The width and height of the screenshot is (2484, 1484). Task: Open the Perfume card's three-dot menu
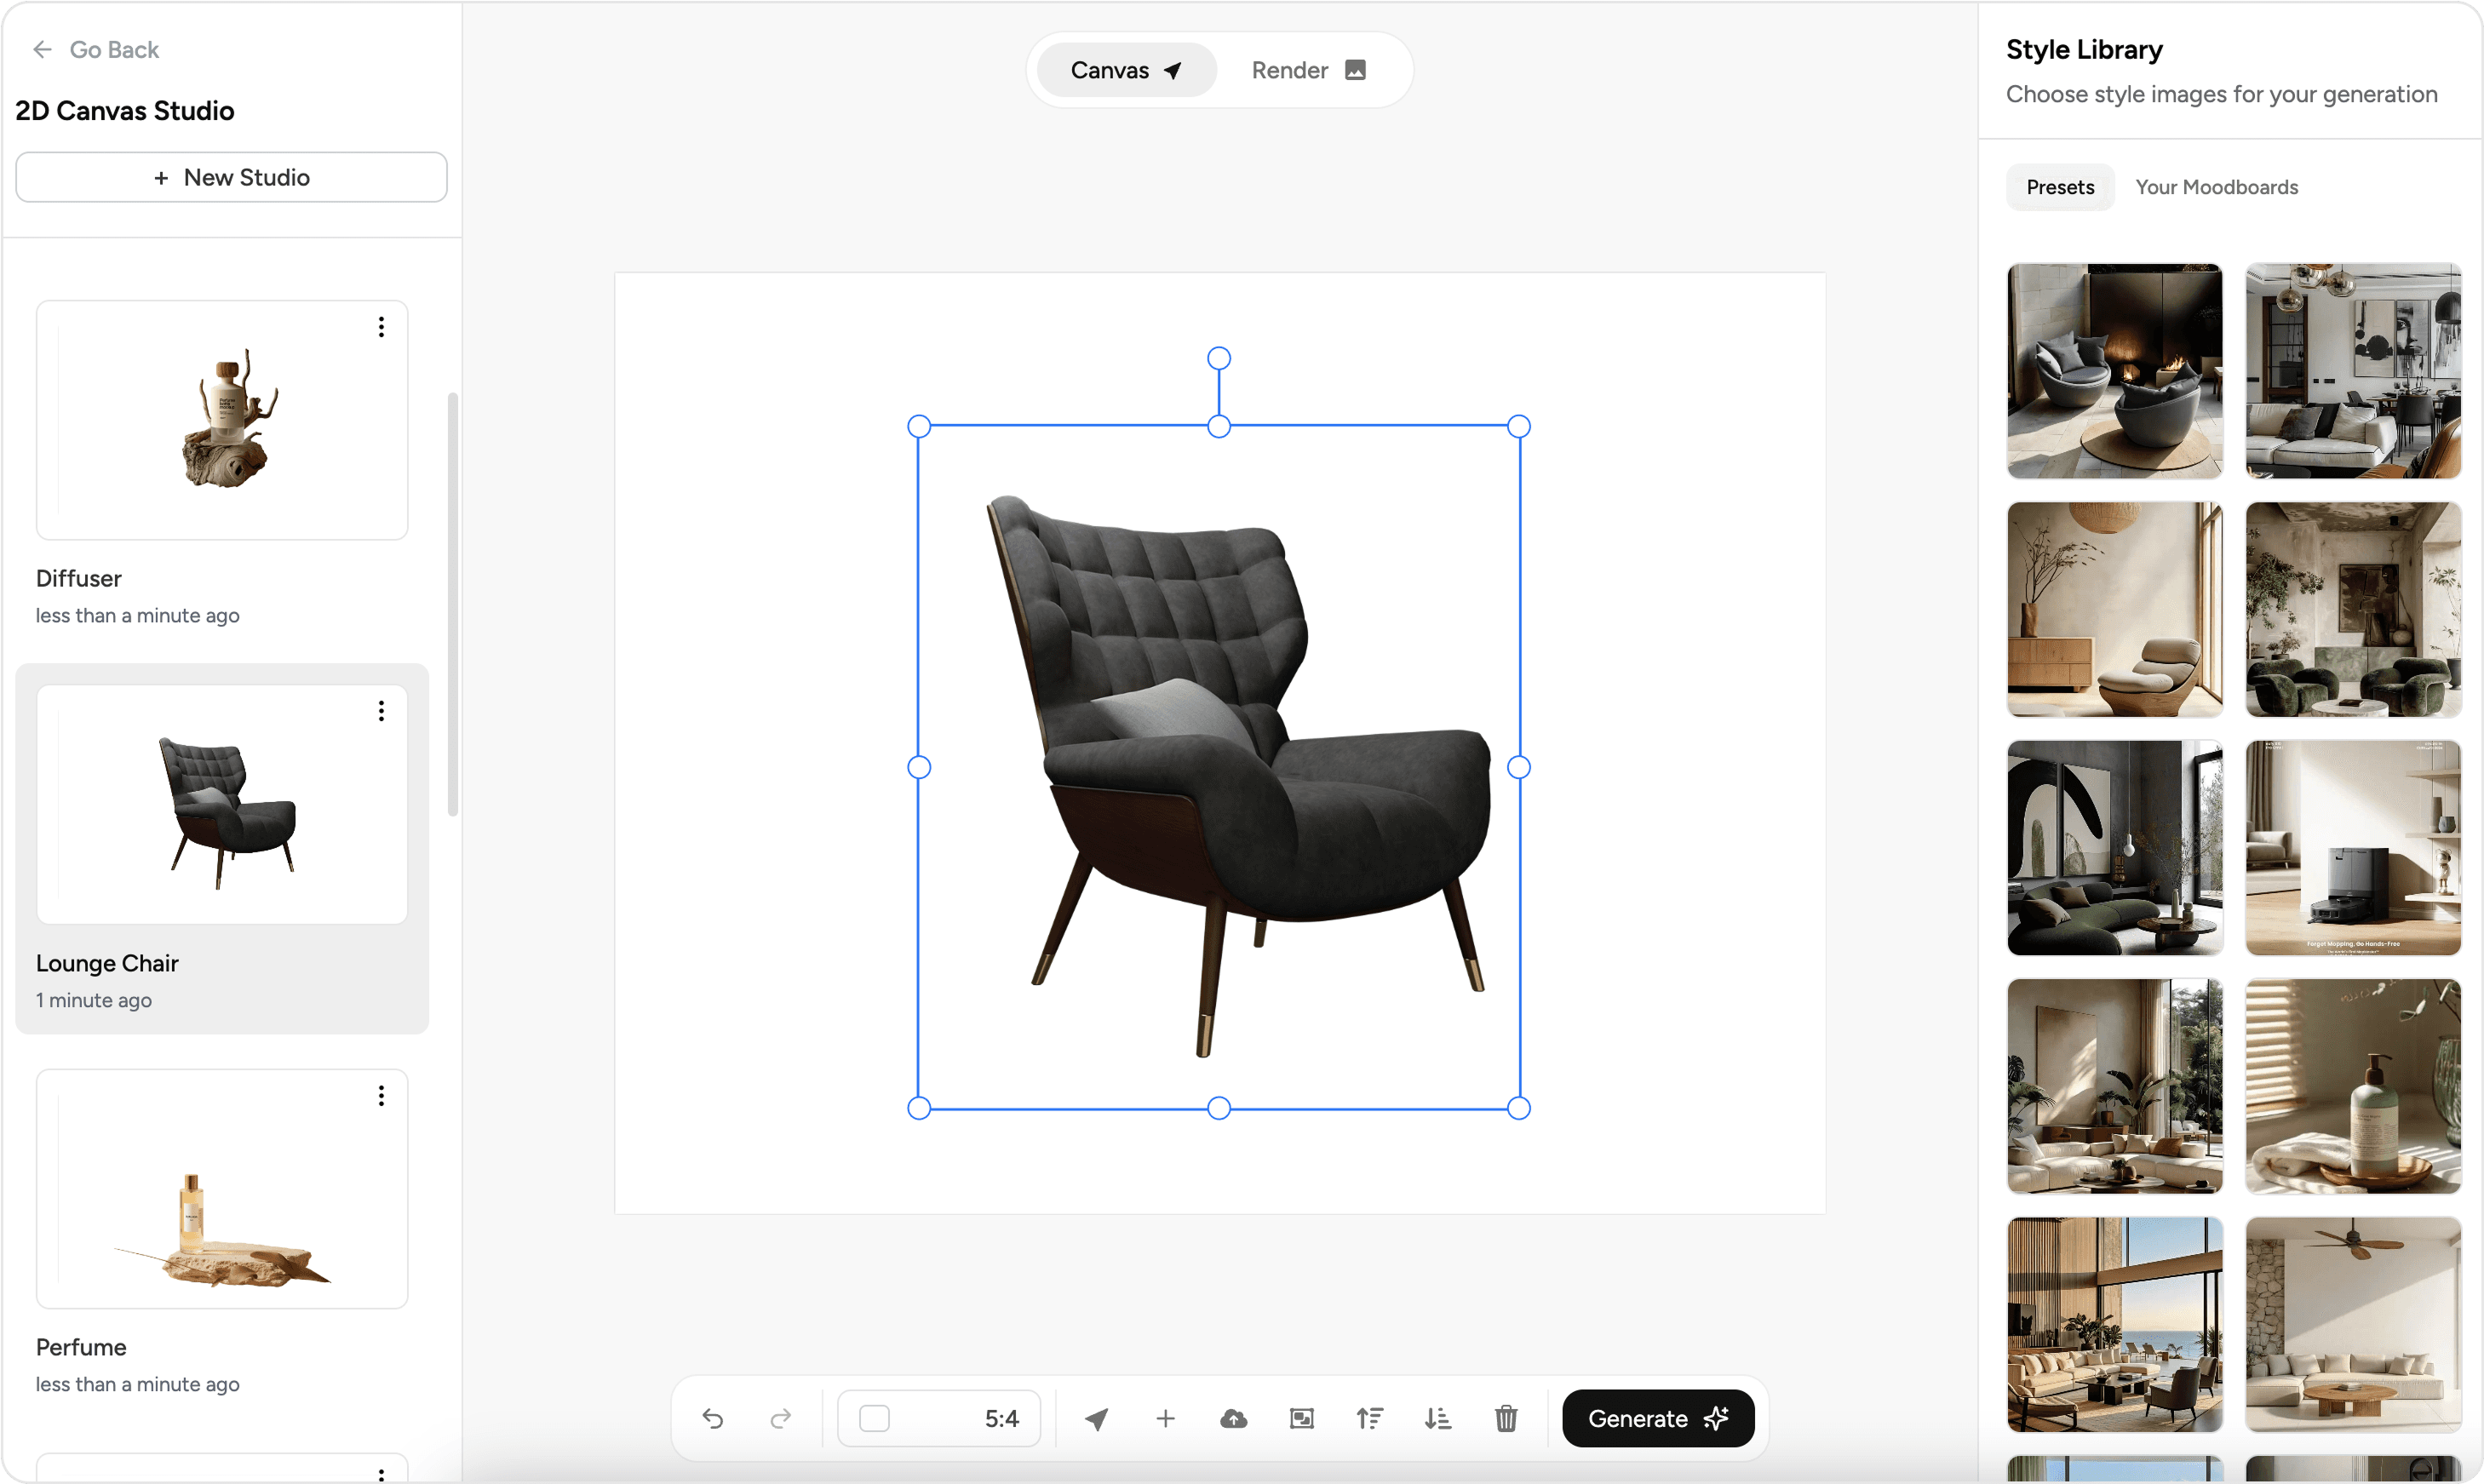[x=381, y=1096]
